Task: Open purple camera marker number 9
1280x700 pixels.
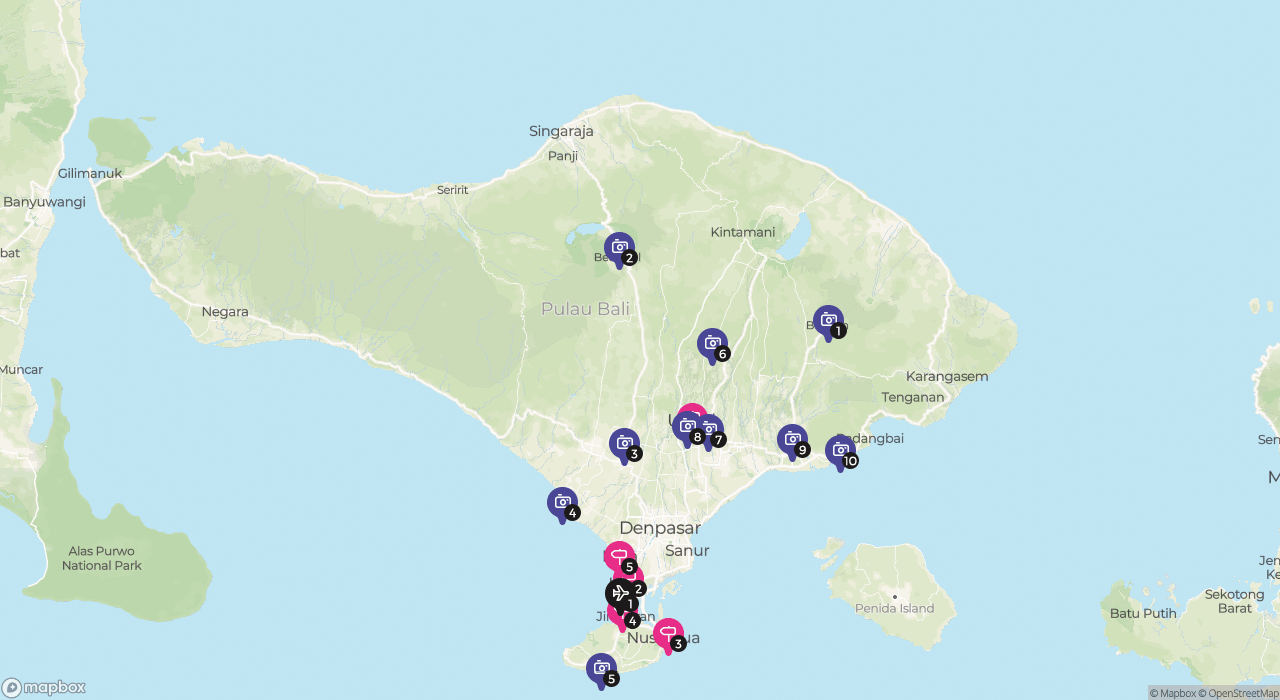Action: point(792,440)
